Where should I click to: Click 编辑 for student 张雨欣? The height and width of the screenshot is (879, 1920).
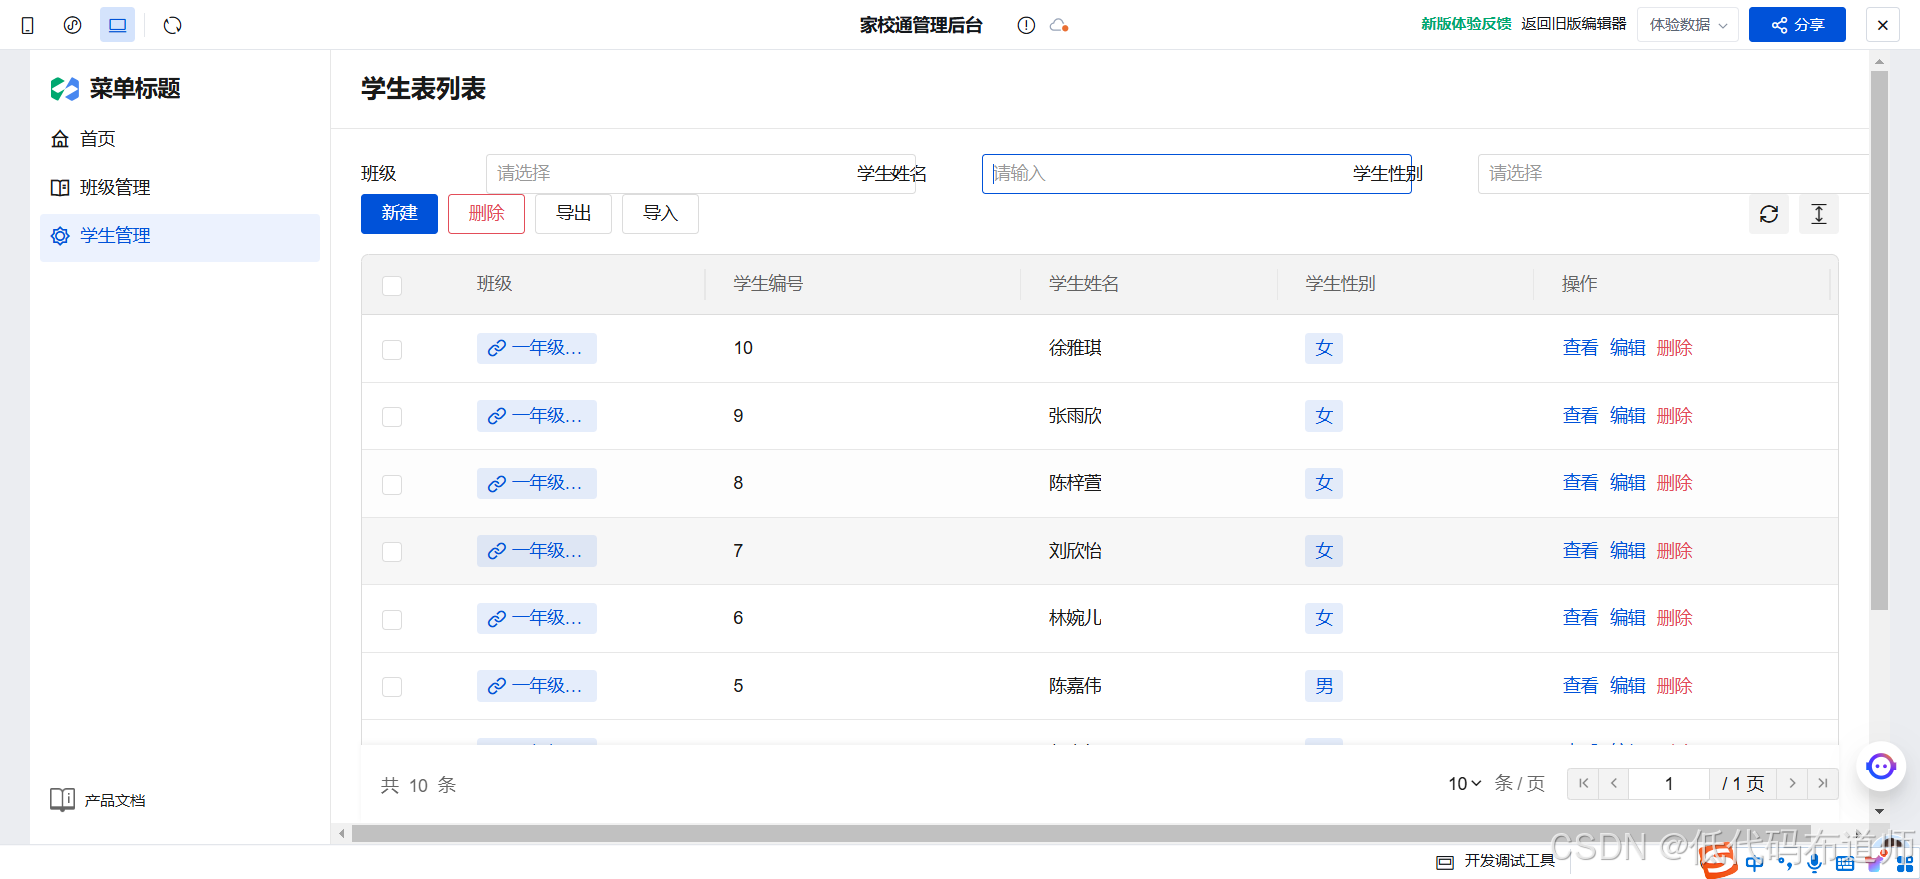tap(1627, 416)
